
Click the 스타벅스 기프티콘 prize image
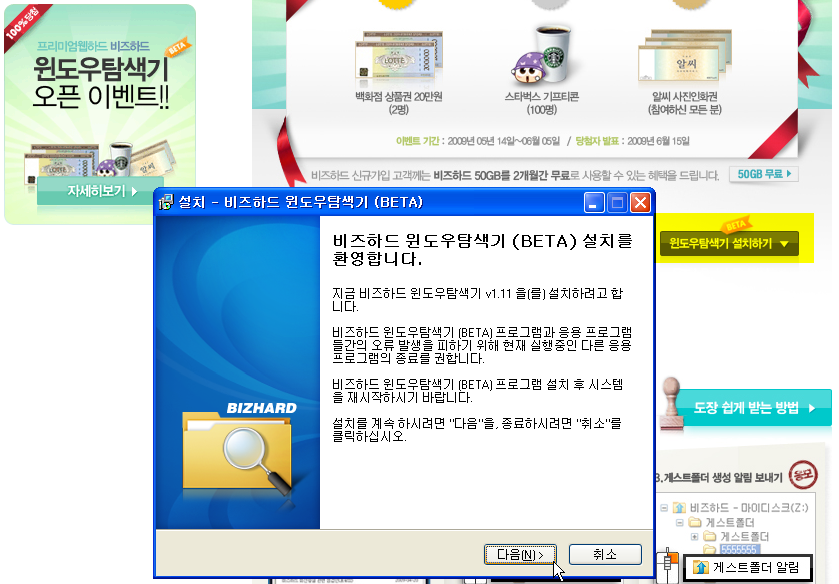540,55
